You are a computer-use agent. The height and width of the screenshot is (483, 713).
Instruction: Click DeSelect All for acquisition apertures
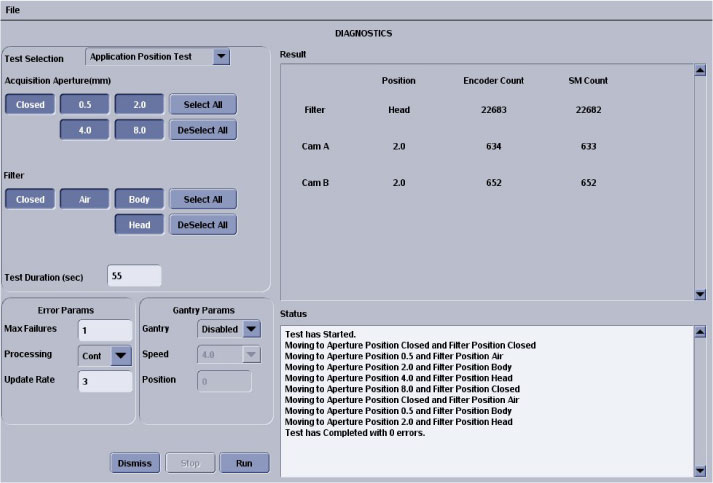[203, 130]
